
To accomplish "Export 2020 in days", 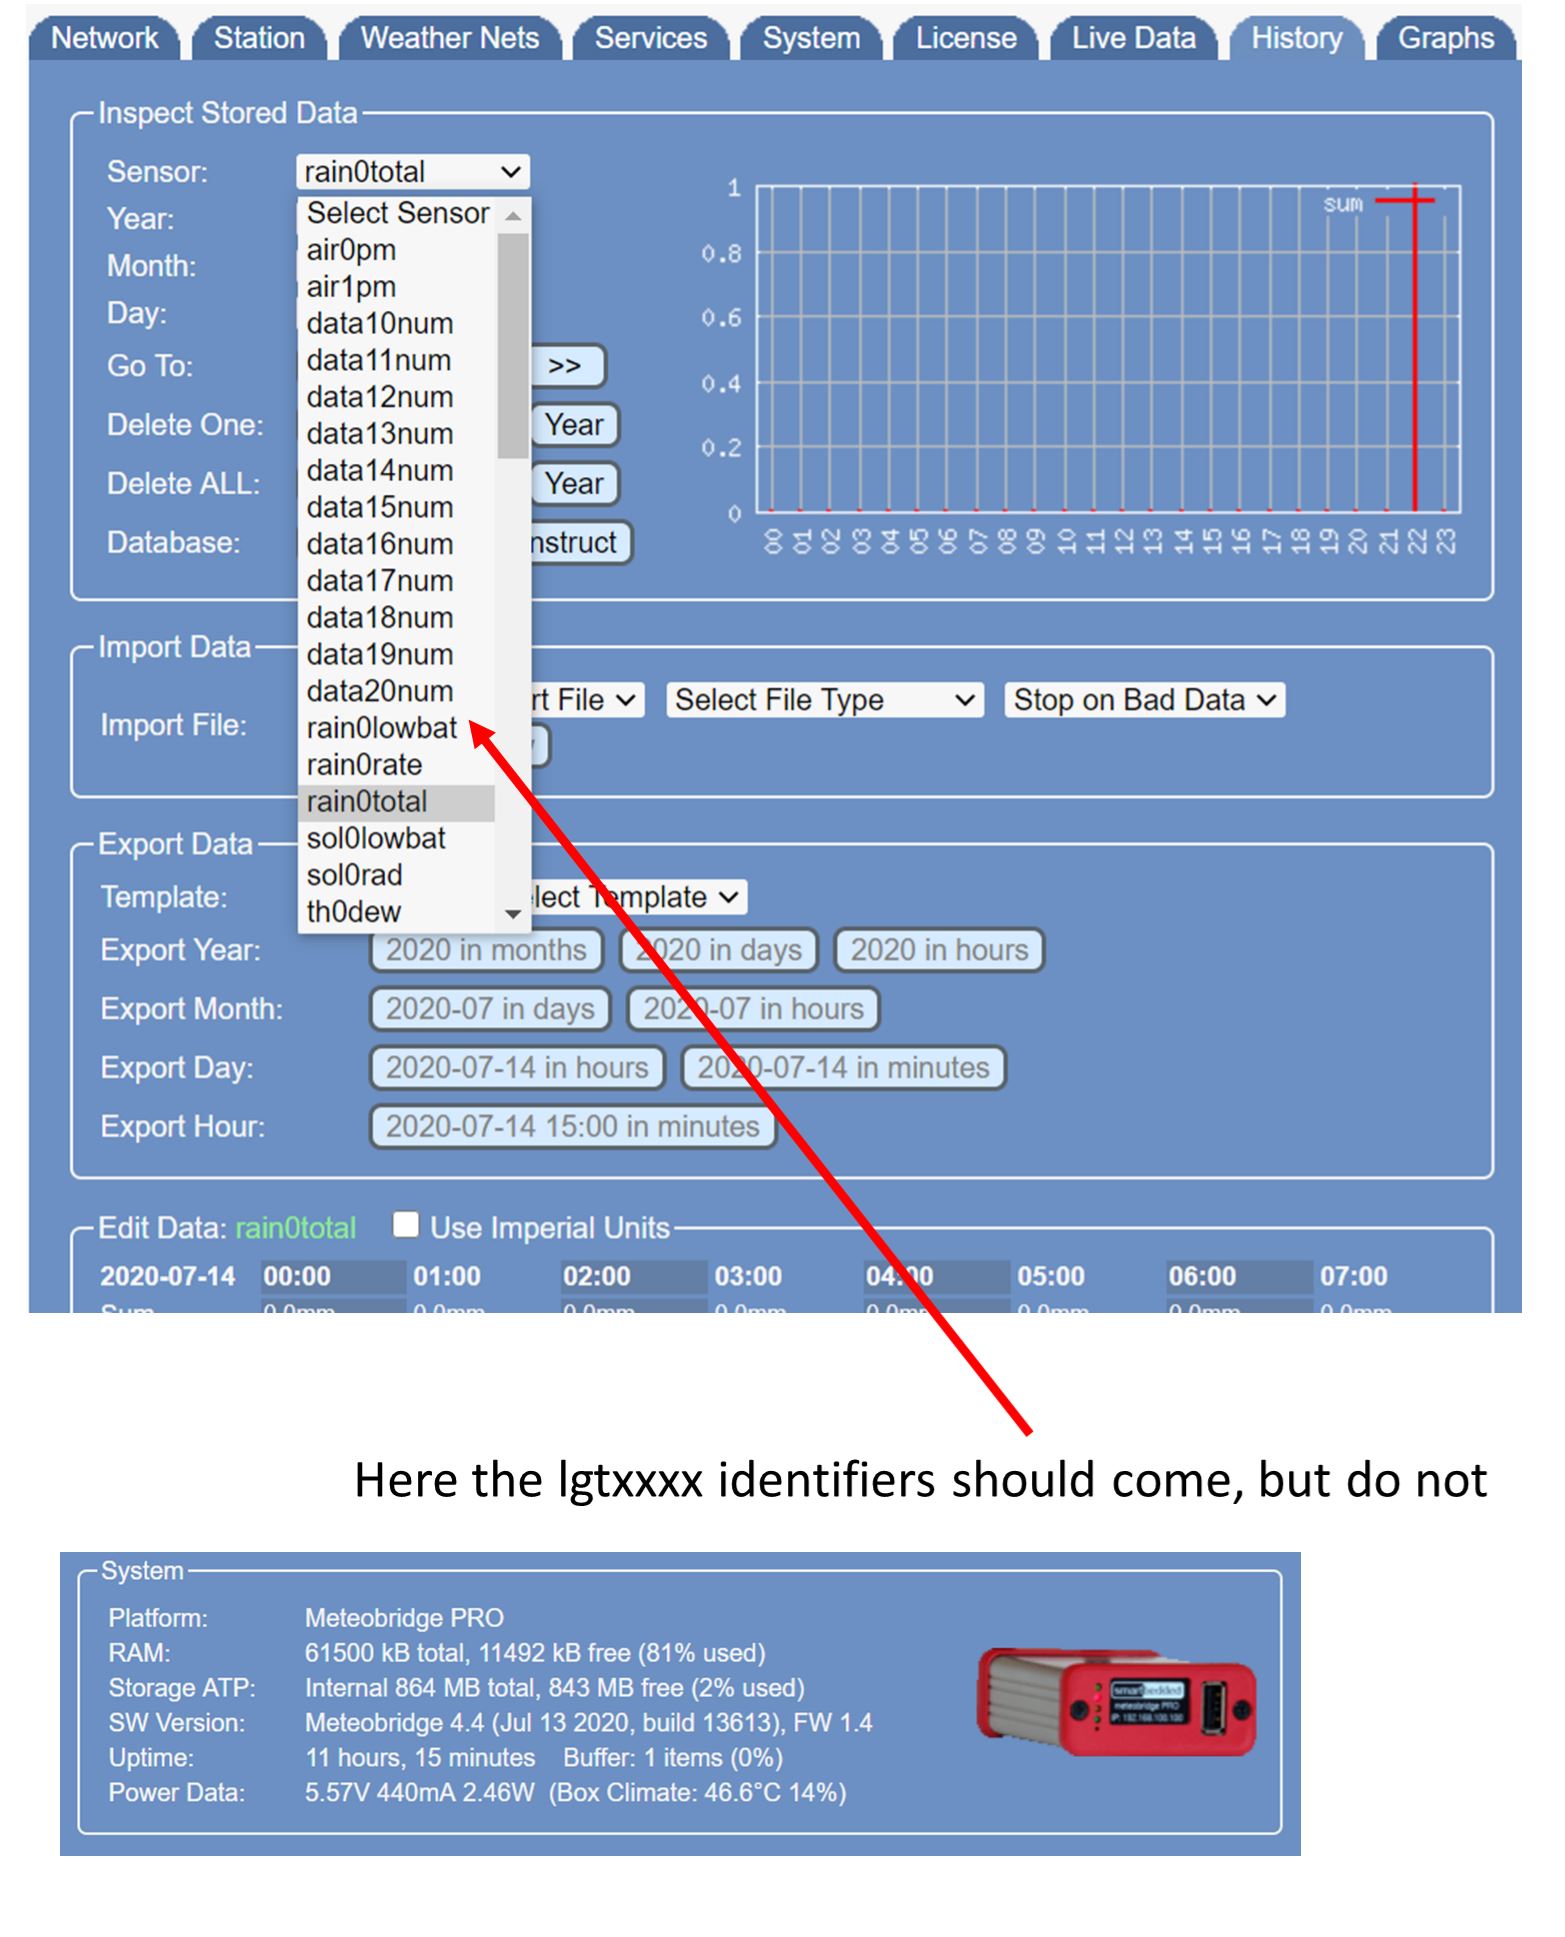I will click(719, 950).
